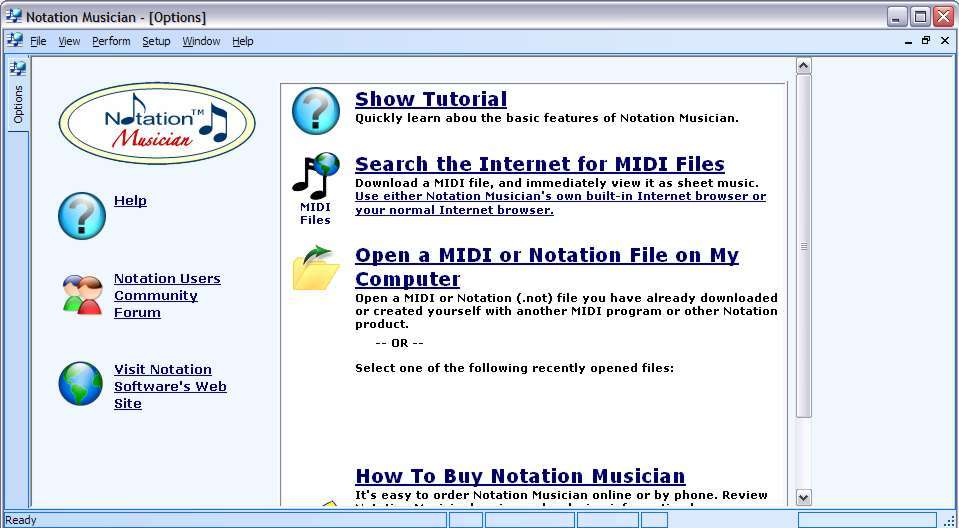
Task: Click the globe icon for Notation Software's web site
Action: pos(81,384)
